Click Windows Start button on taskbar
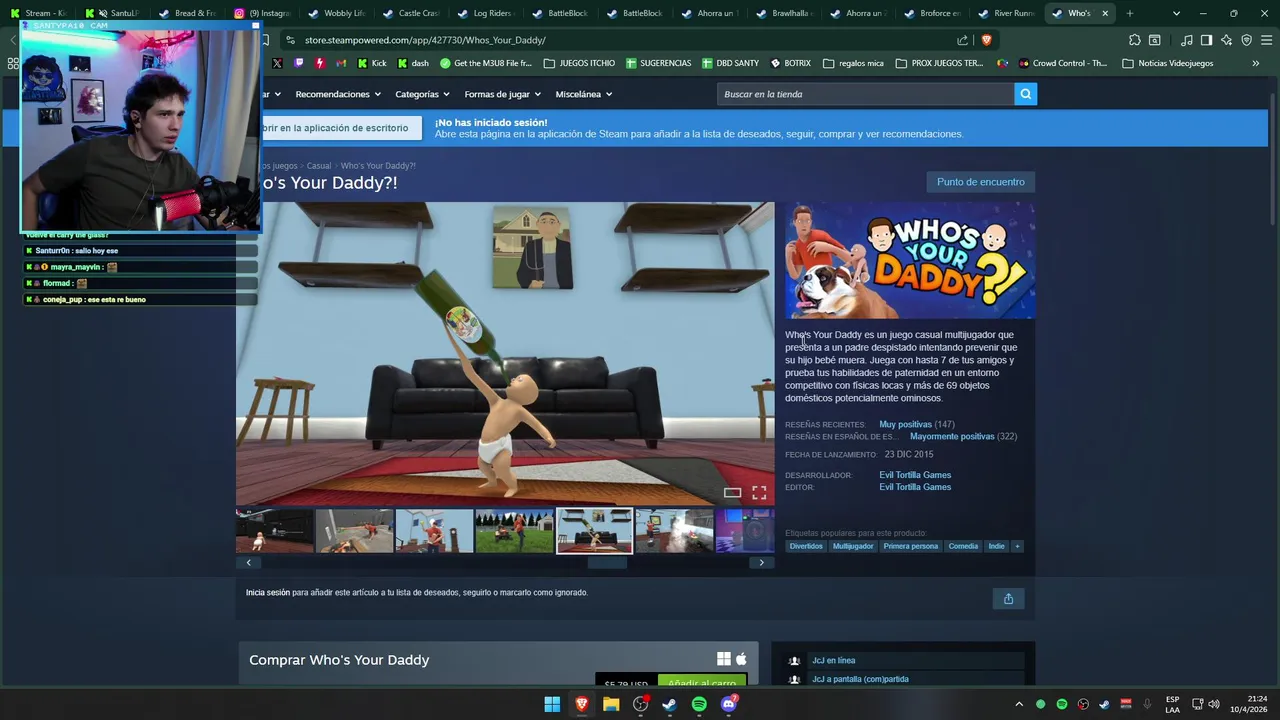This screenshot has width=1280, height=720. pyautogui.click(x=552, y=704)
